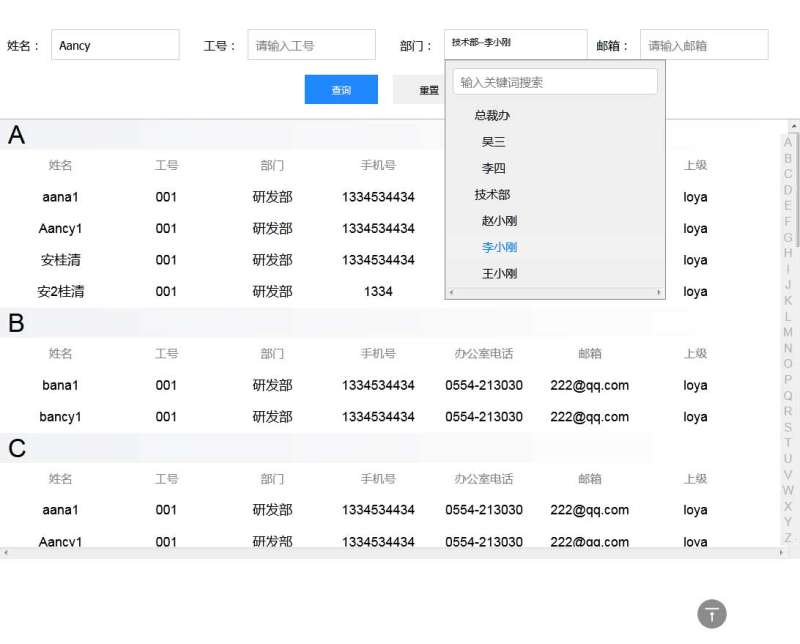
Task: Click the table vertical scrollbar up arrow
Action: (794, 126)
